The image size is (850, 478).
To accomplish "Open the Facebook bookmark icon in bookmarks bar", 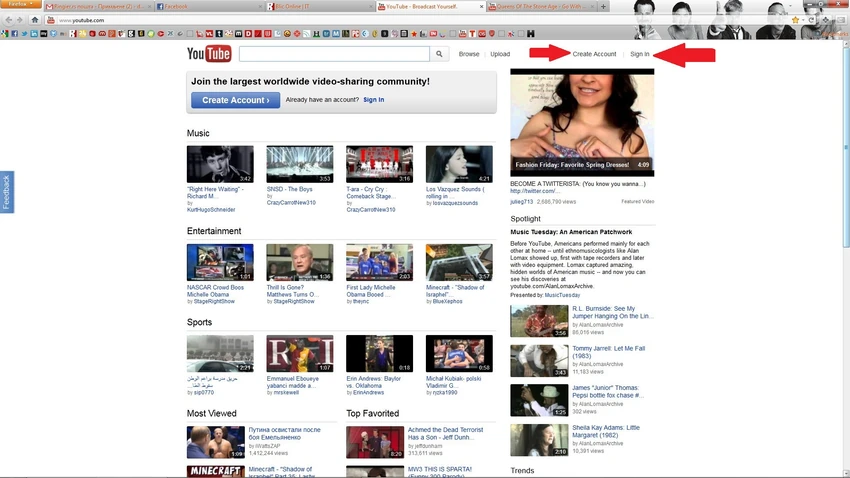I will [x=15, y=34].
